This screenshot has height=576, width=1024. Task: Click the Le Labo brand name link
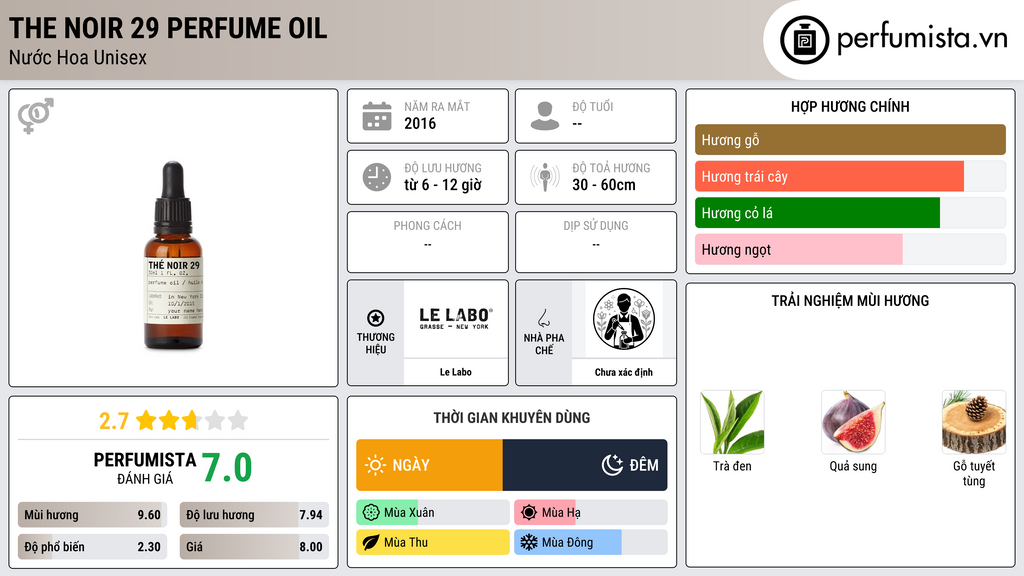(x=455, y=372)
